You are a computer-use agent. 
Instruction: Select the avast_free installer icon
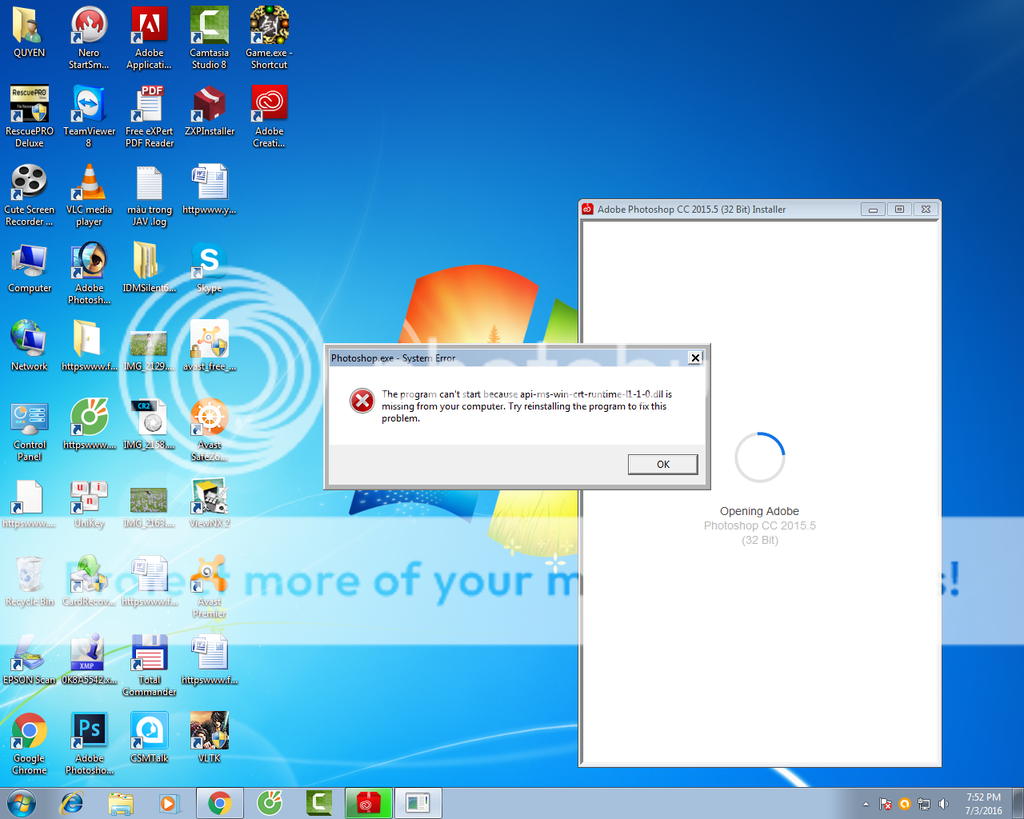209,346
